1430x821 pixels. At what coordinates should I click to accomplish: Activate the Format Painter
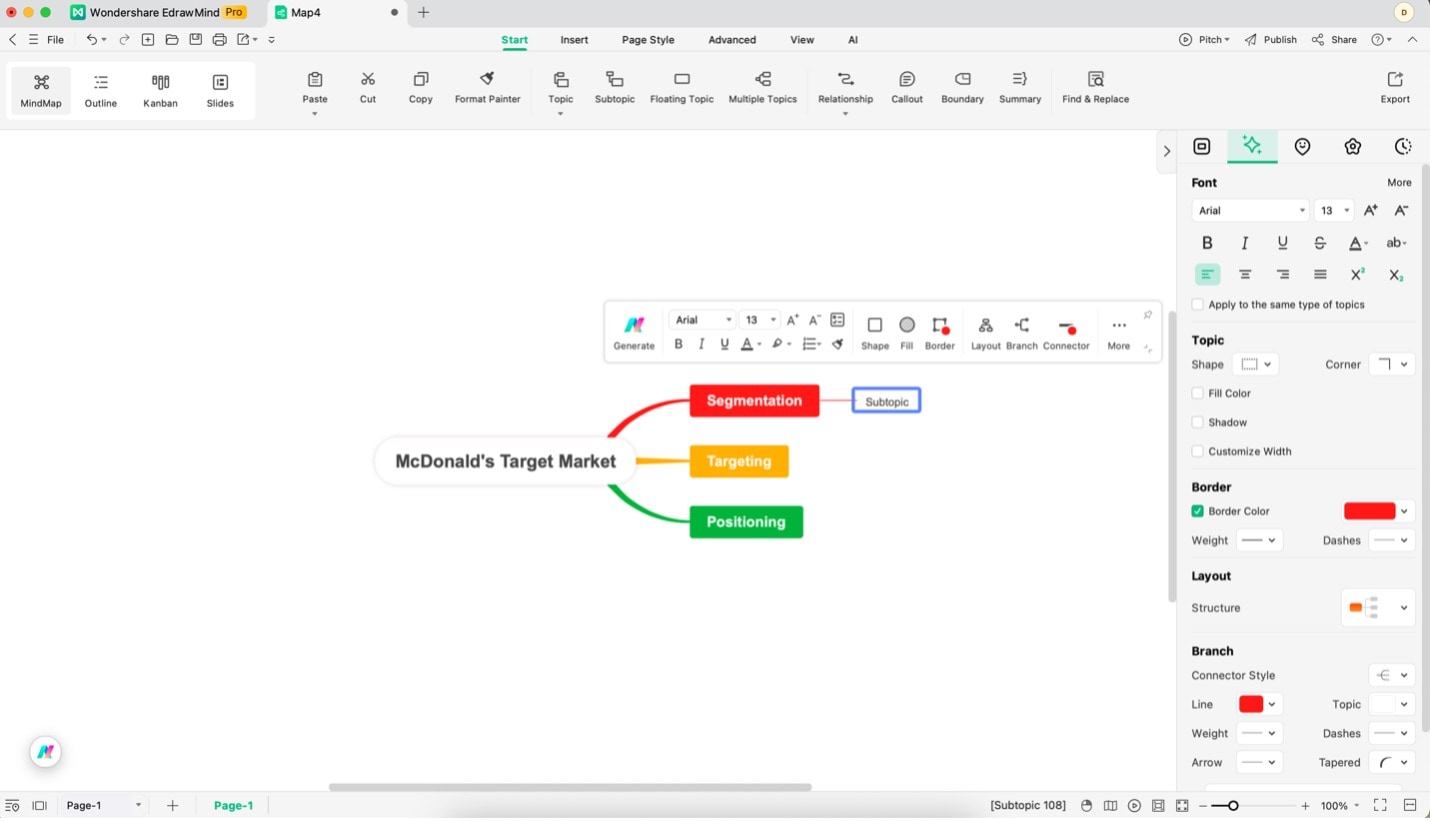click(x=488, y=88)
